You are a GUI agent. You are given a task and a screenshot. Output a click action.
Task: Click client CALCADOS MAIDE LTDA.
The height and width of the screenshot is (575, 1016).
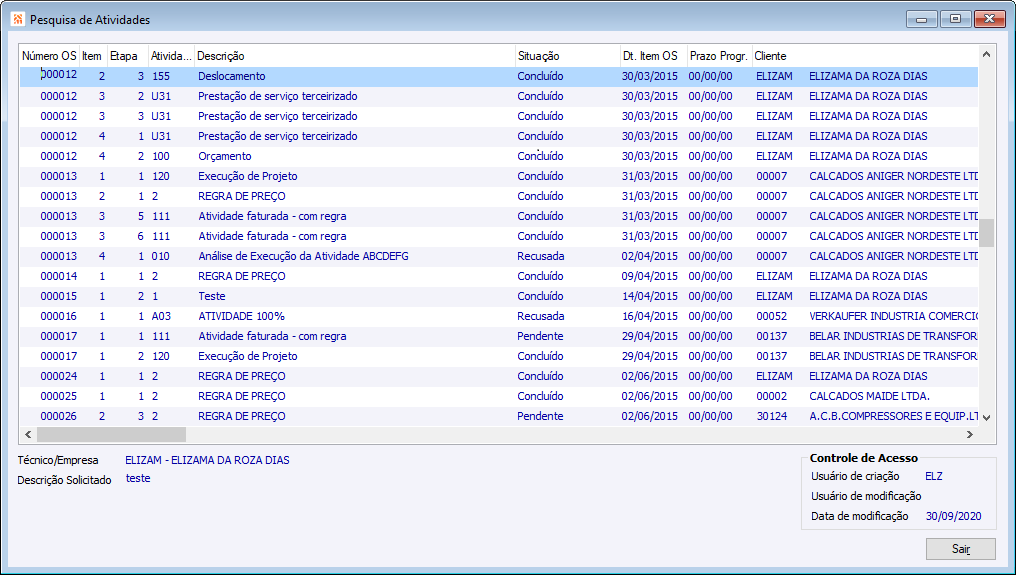tap(869, 396)
